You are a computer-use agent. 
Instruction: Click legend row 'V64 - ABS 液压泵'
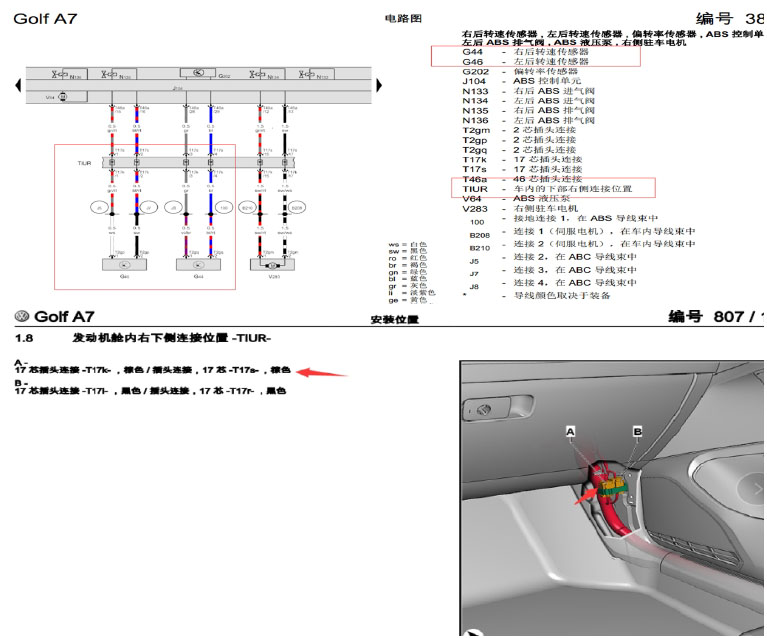point(517,199)
